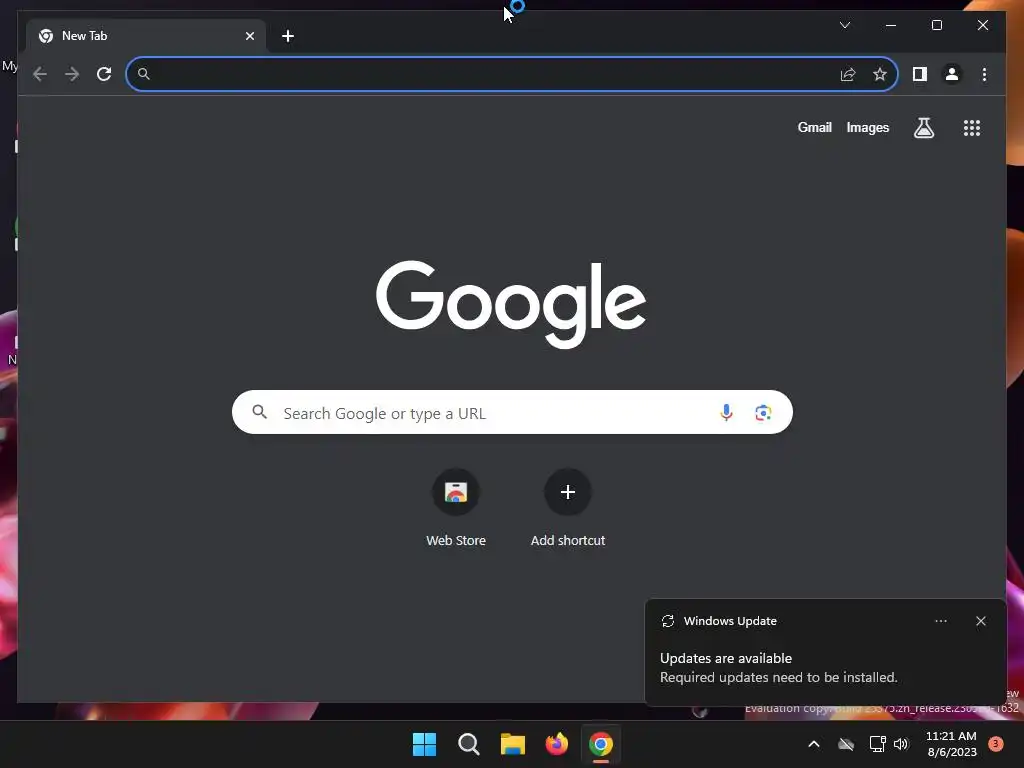Open Search Labs flask icon
Image resolution: width=1024 pixels, height=768 pixels.
(x=923, y=128)
